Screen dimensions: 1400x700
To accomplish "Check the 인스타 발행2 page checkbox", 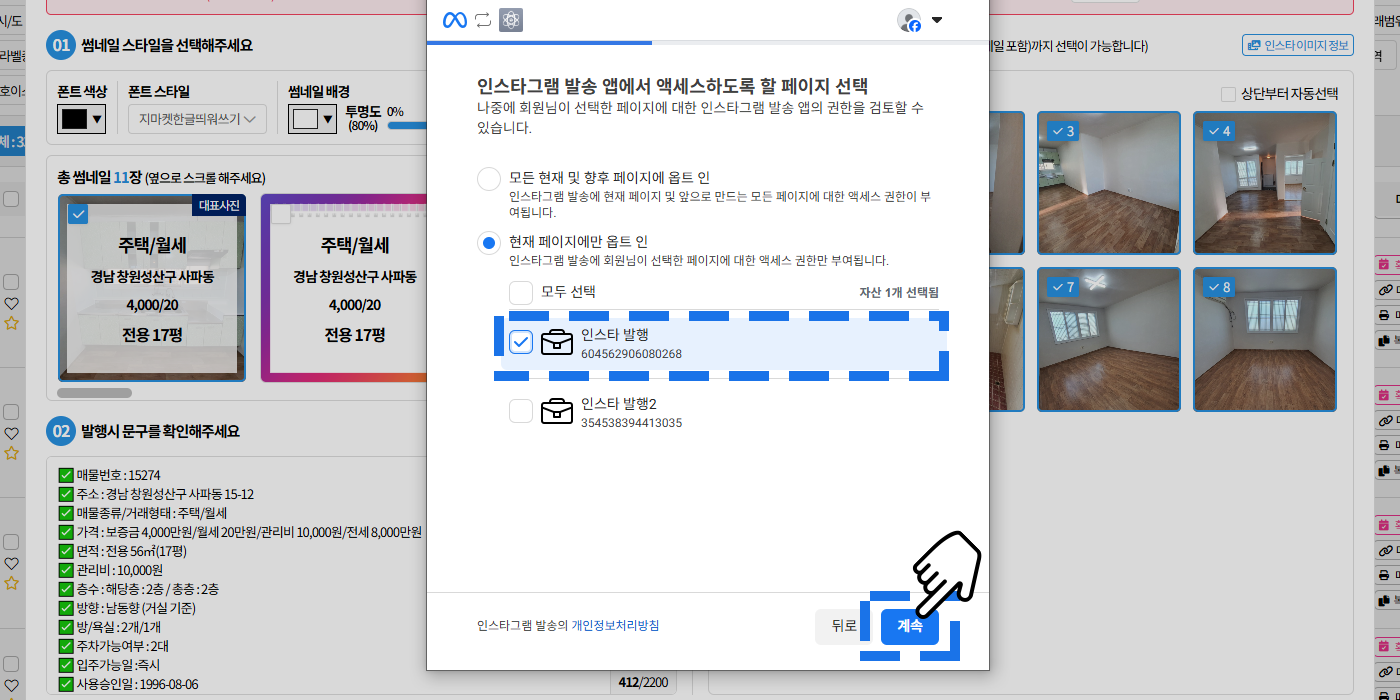I will (x=521, y=411).
